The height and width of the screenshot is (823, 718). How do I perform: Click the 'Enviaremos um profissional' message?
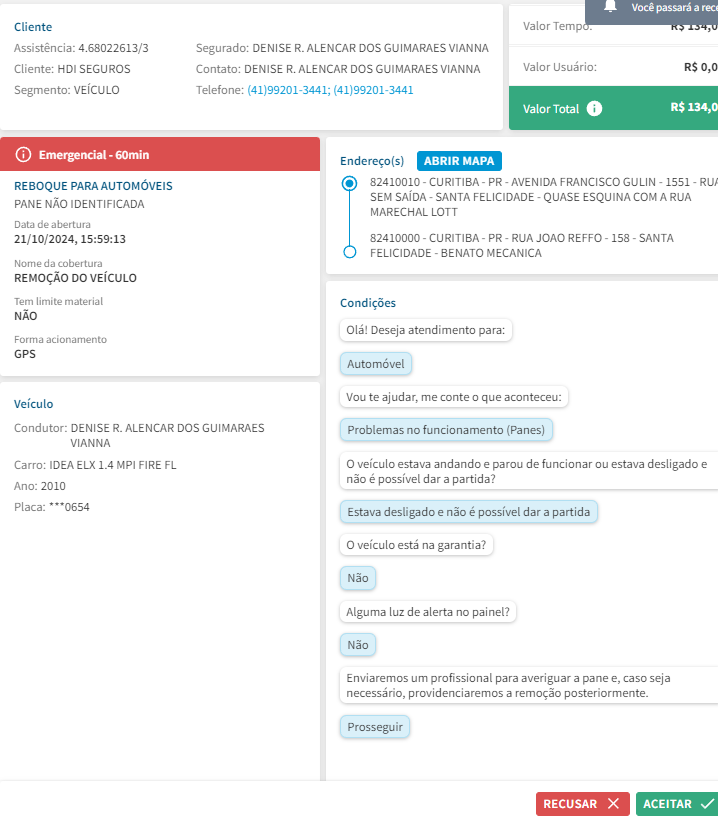529,685
